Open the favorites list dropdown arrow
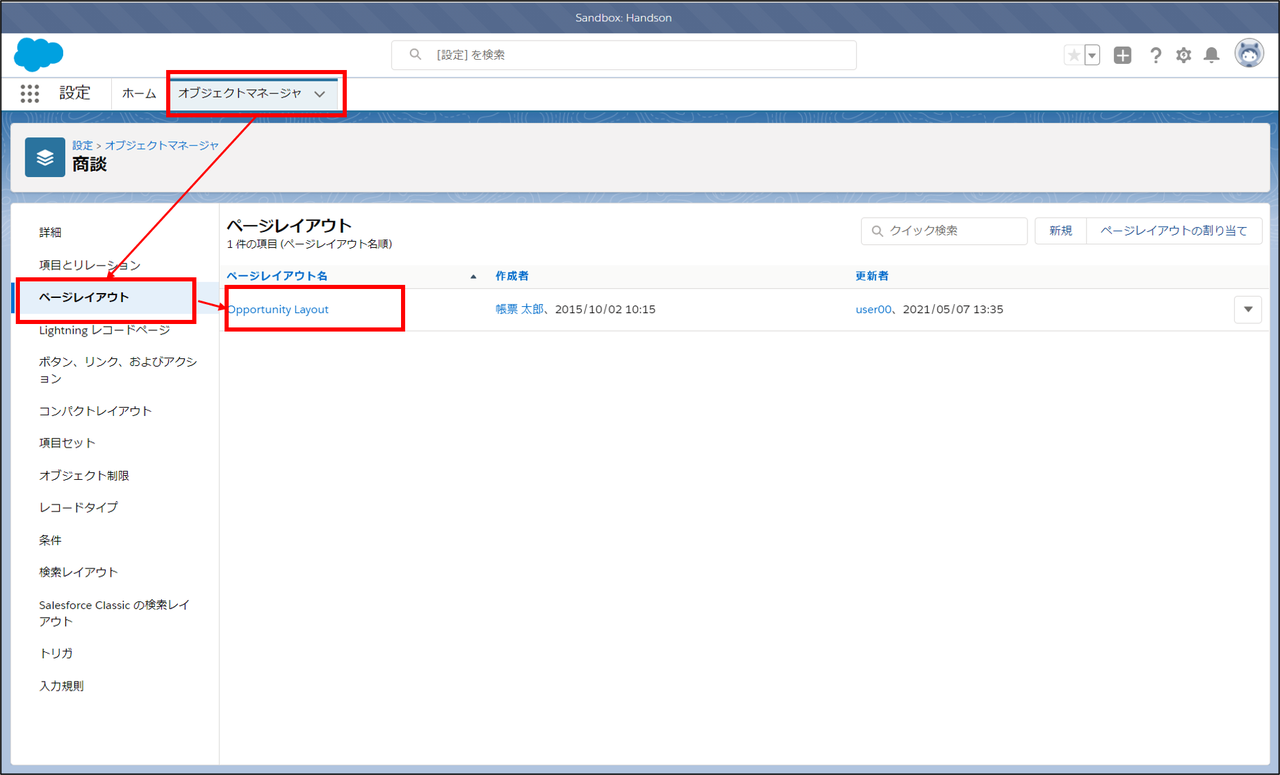The width and height of the screenshot is (1280, 775). point(1092,55)
